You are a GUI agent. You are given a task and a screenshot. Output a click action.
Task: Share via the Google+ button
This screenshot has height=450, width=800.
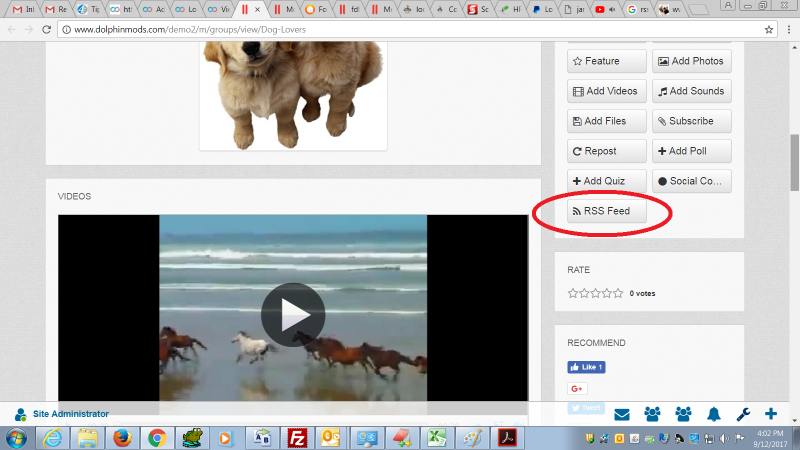[577, 389]
